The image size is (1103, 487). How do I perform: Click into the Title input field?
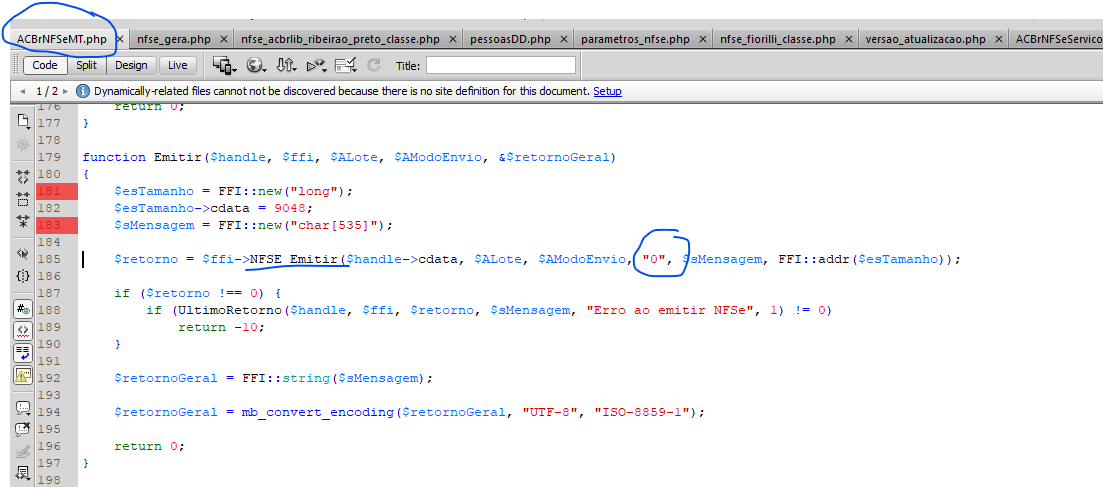pos(500,65)
